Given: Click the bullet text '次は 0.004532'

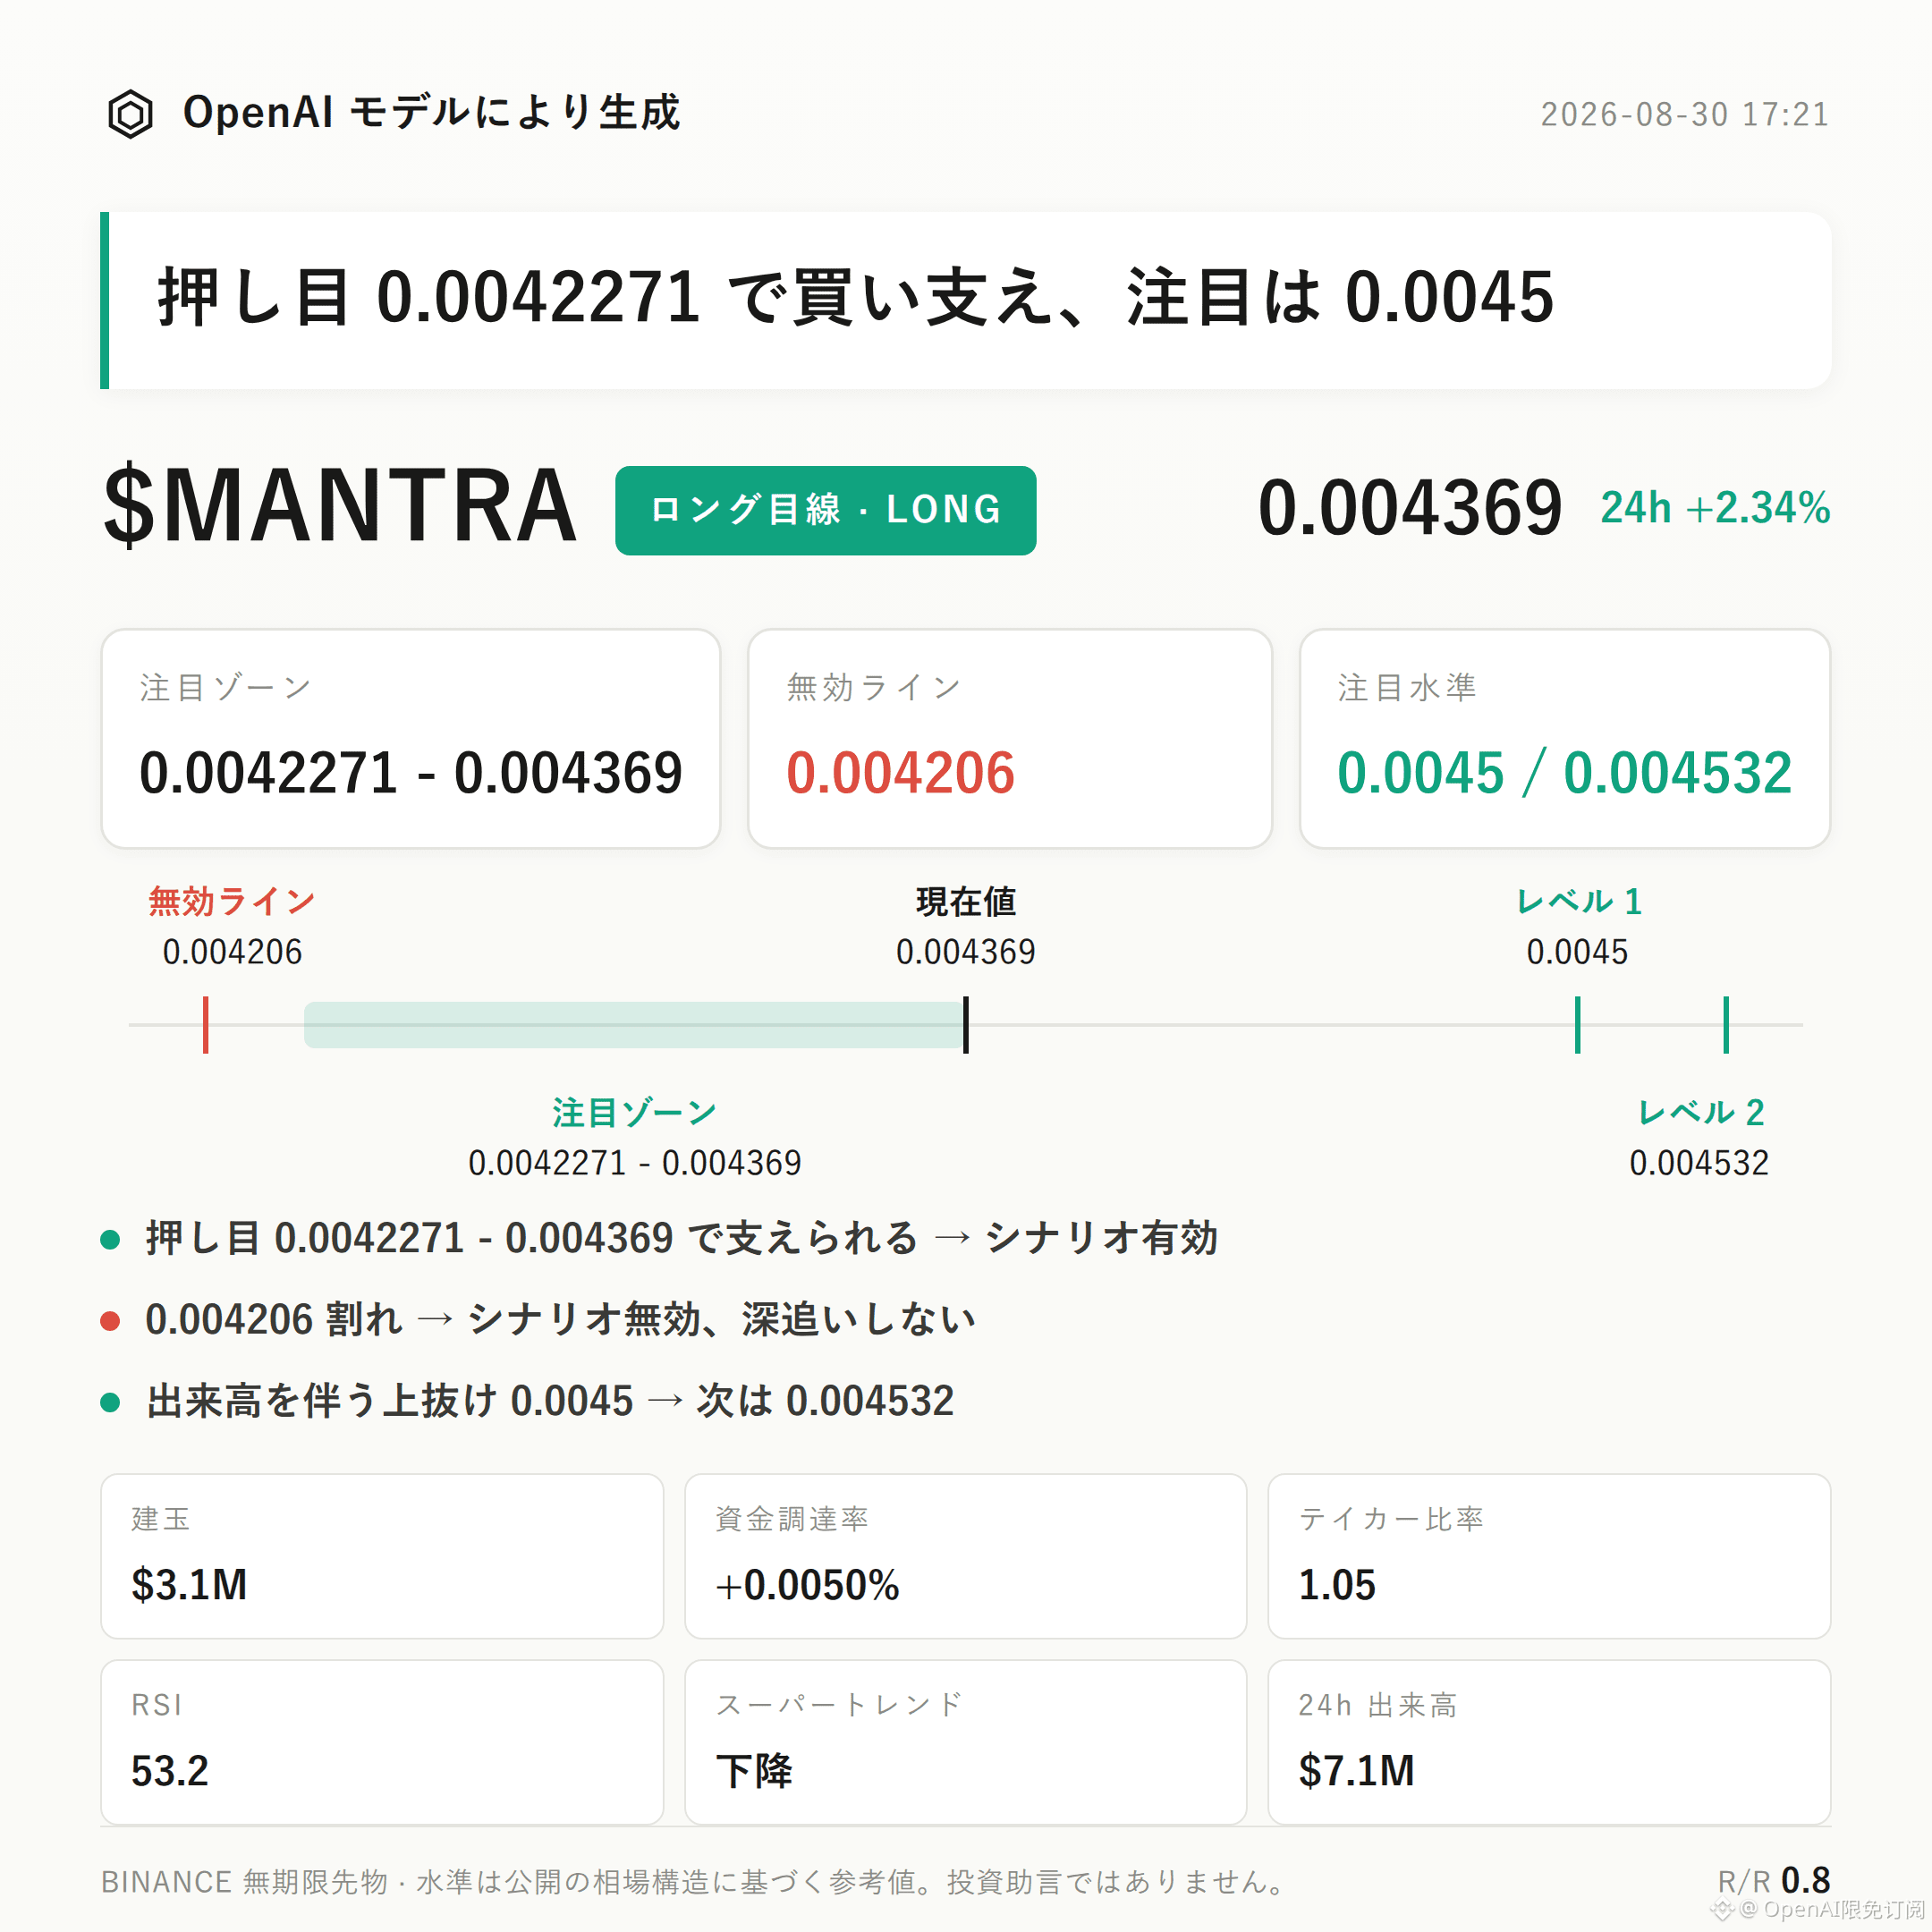Looking at the screenshot, I should (x=825, y=1400).
